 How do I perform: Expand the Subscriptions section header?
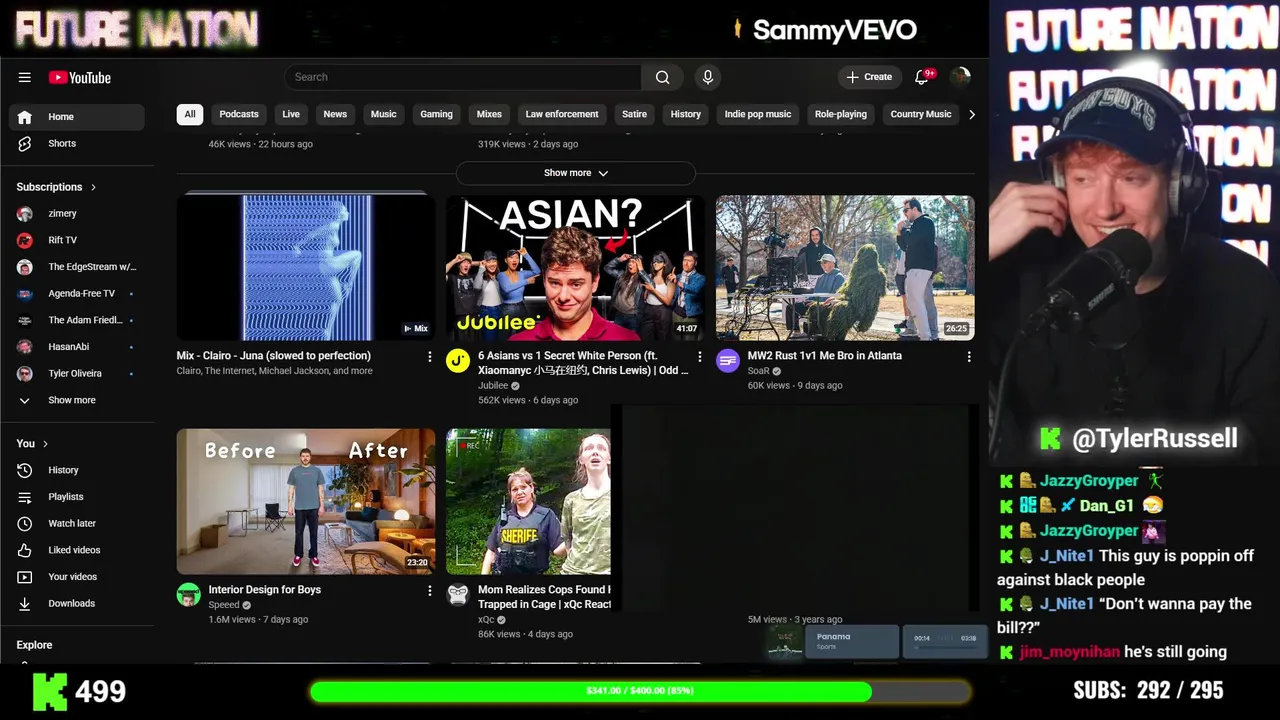(x=56, y=187)
